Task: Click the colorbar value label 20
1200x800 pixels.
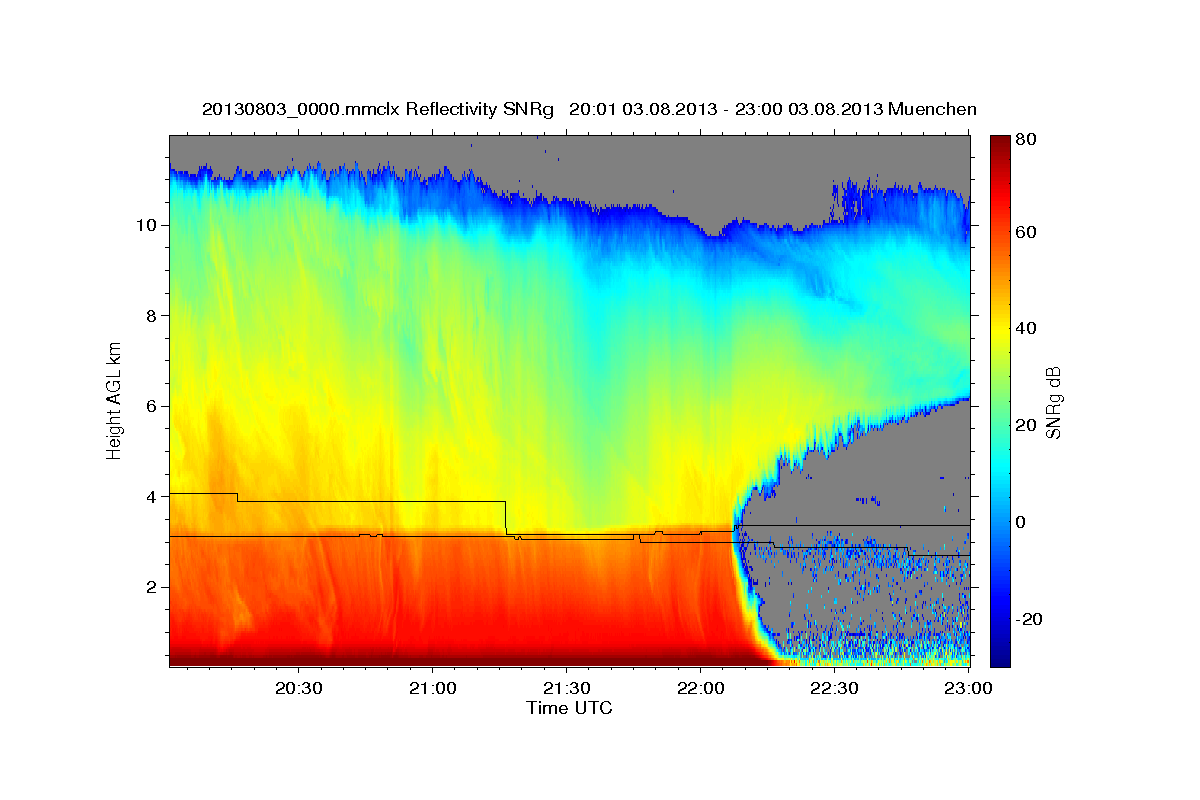Action: (1026, 425)
